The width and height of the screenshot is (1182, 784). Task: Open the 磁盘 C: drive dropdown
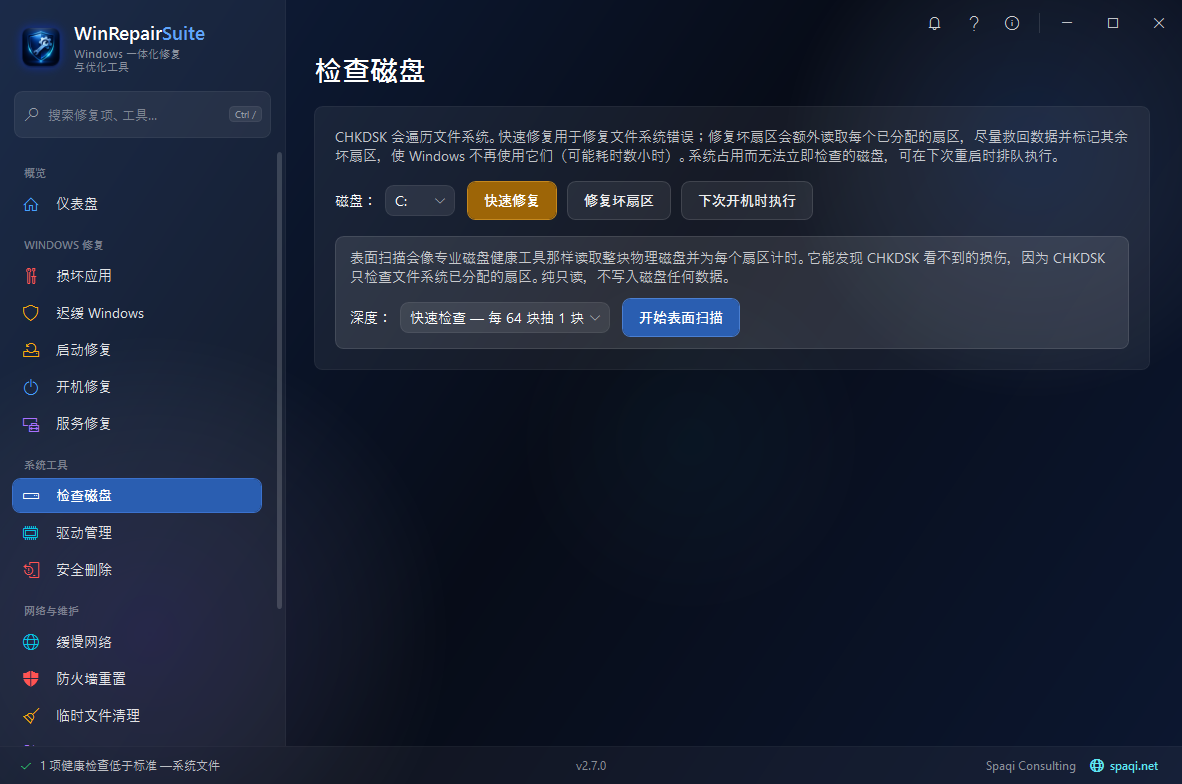tap(420, 201)
